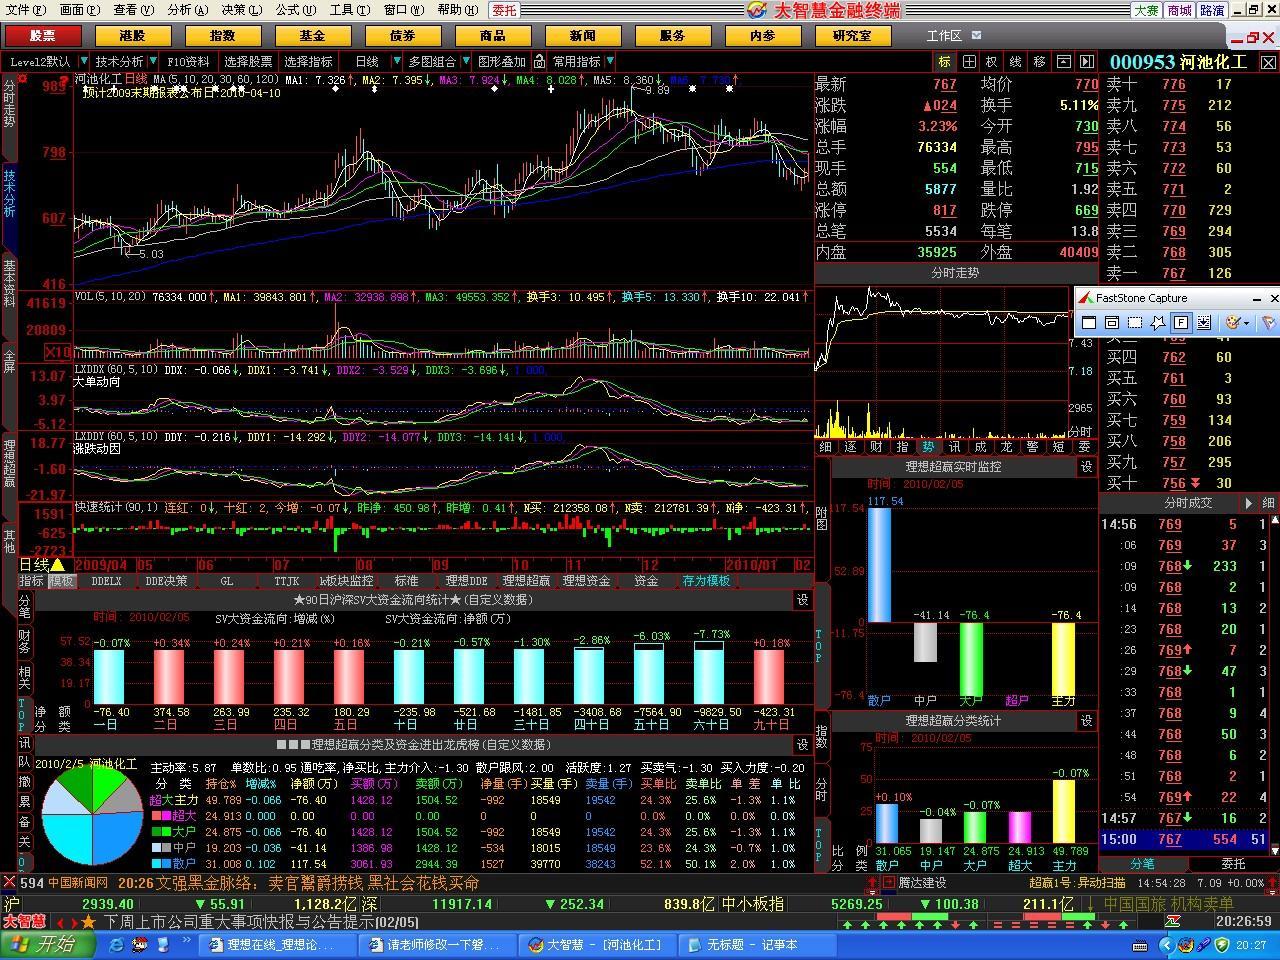Close the 河池化工 quote panel with the X box
Viewport: 1280px width, 960px height.
coord(1268,62)
